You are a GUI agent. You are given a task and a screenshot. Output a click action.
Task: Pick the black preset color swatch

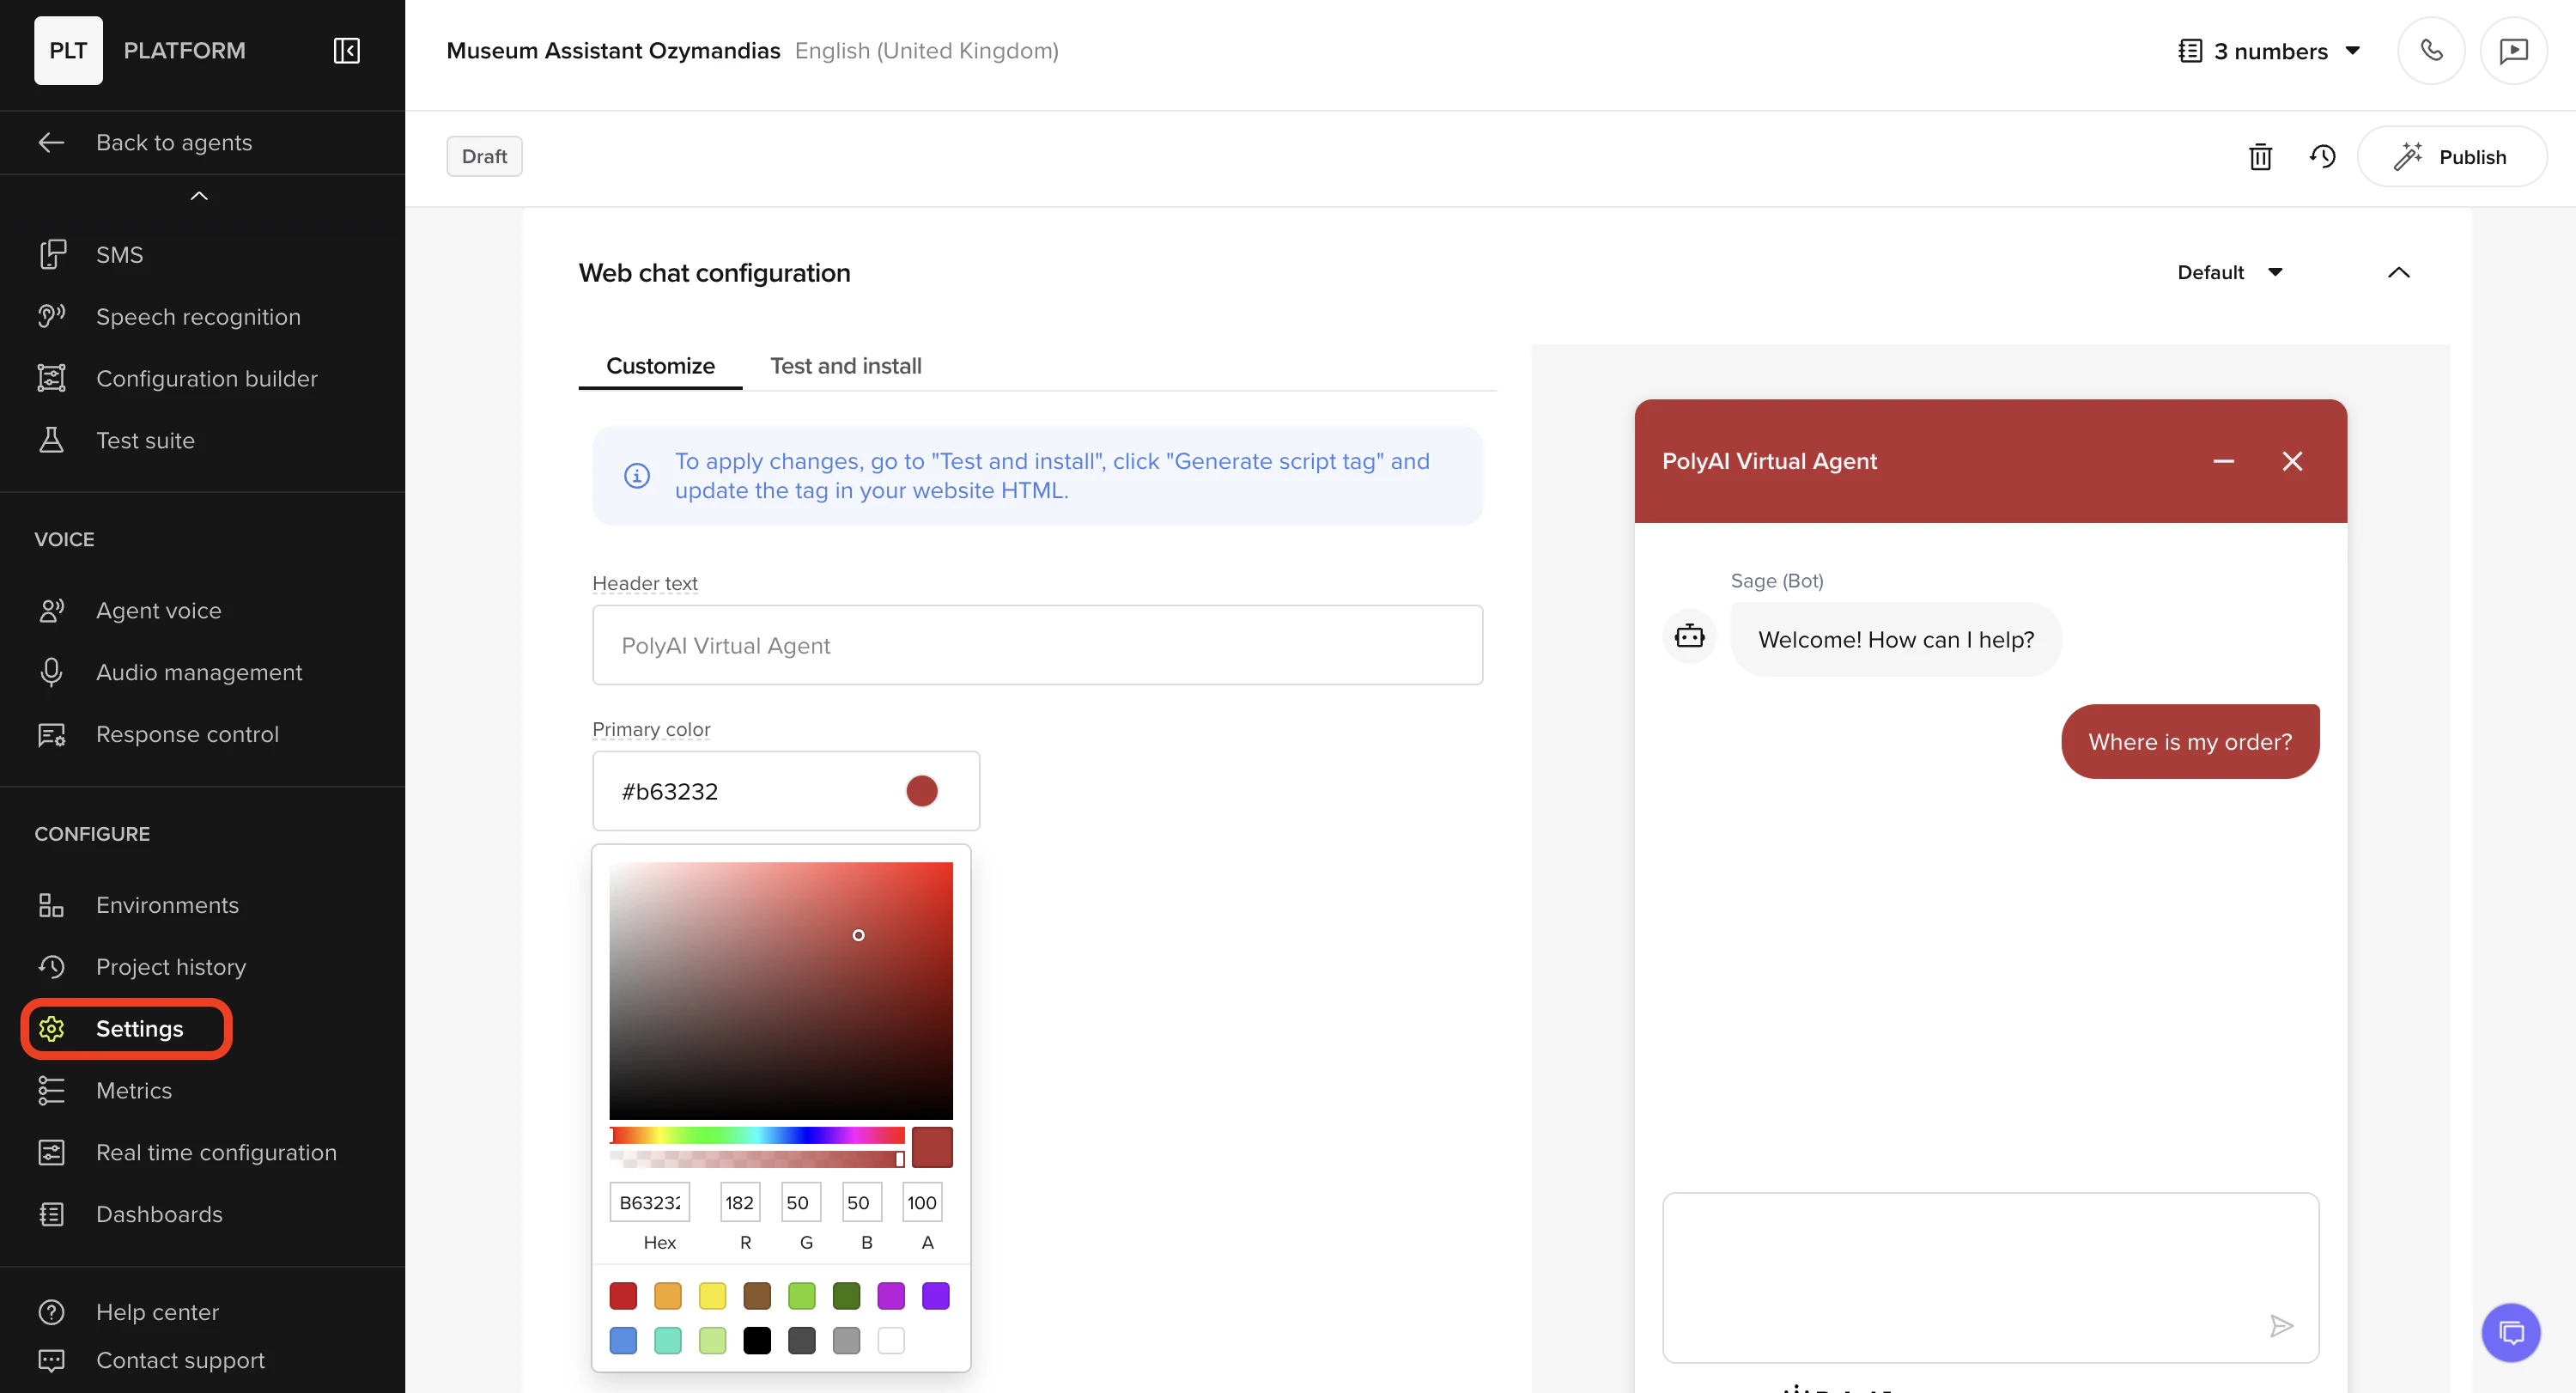757,1340
